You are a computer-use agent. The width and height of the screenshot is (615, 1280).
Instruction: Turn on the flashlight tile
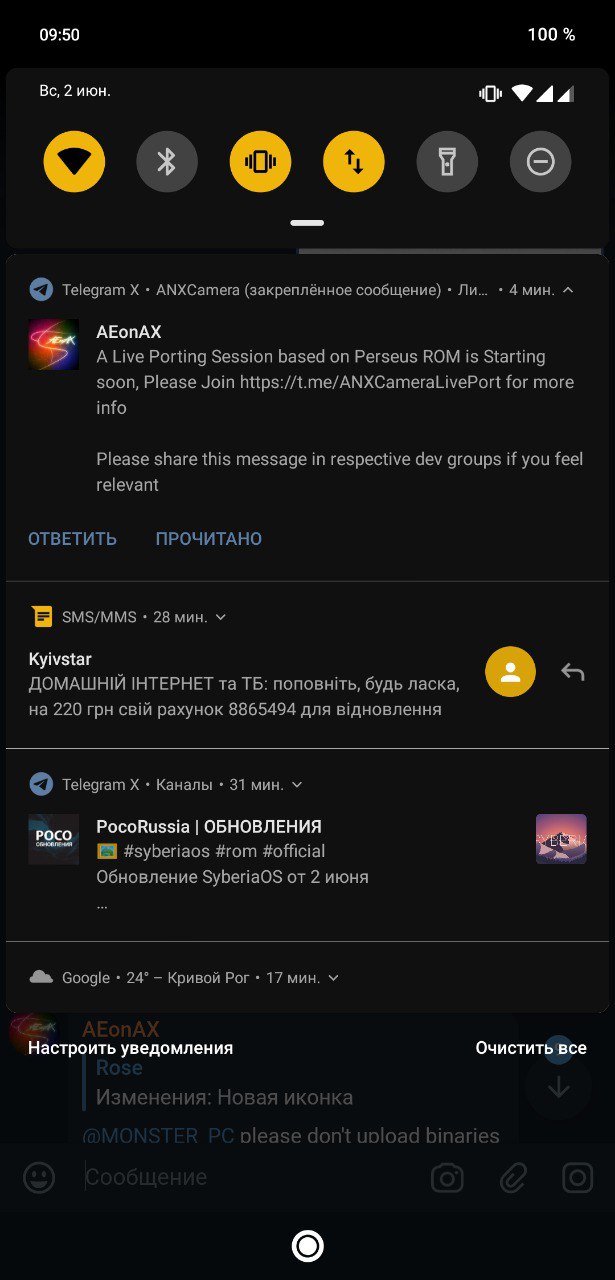coord(447,161)
